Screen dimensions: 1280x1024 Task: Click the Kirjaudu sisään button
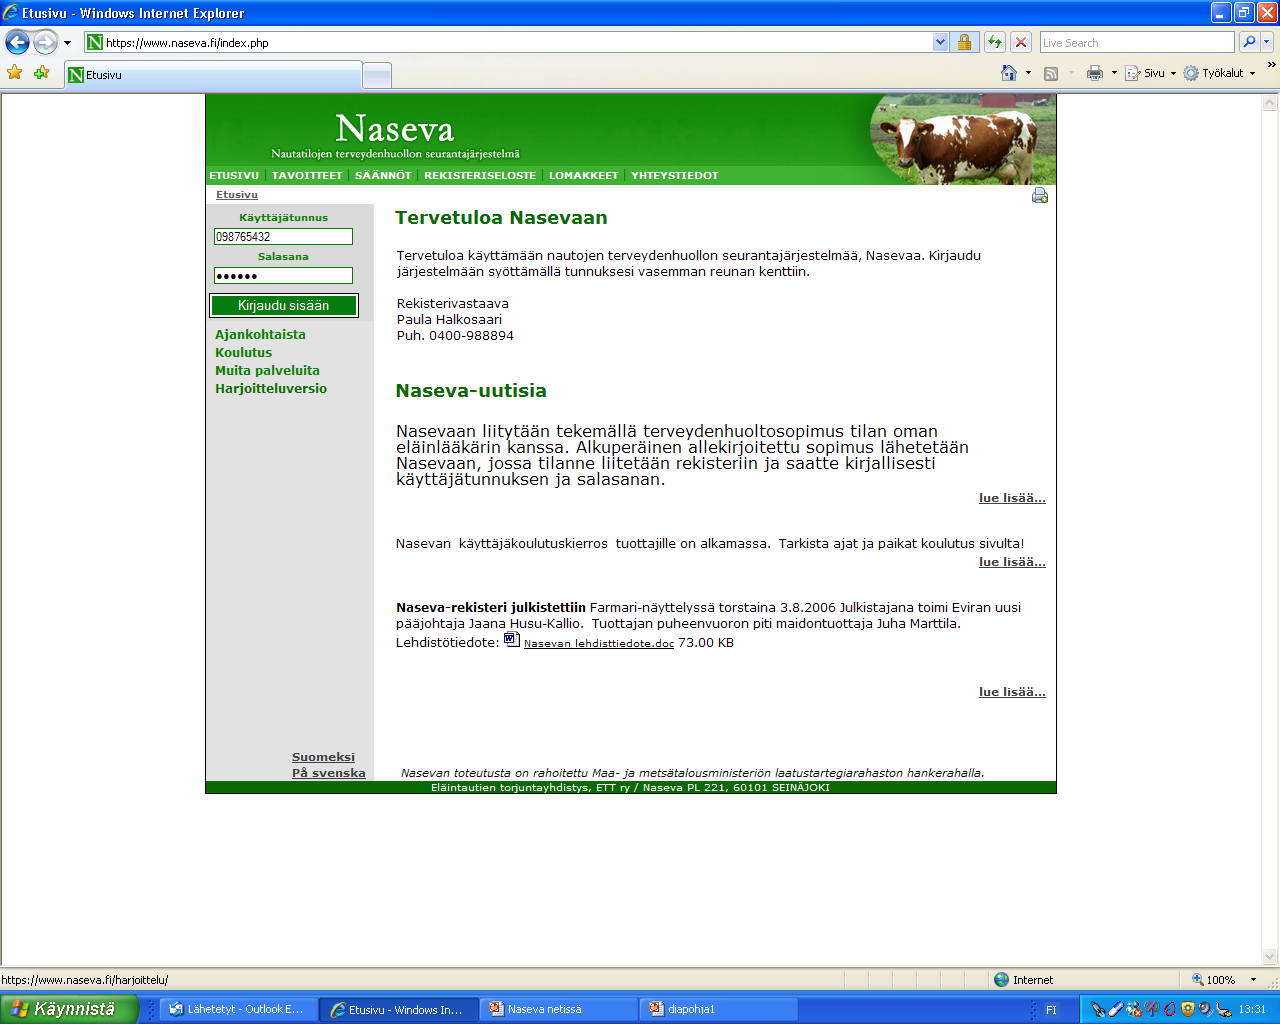(284, 305)
